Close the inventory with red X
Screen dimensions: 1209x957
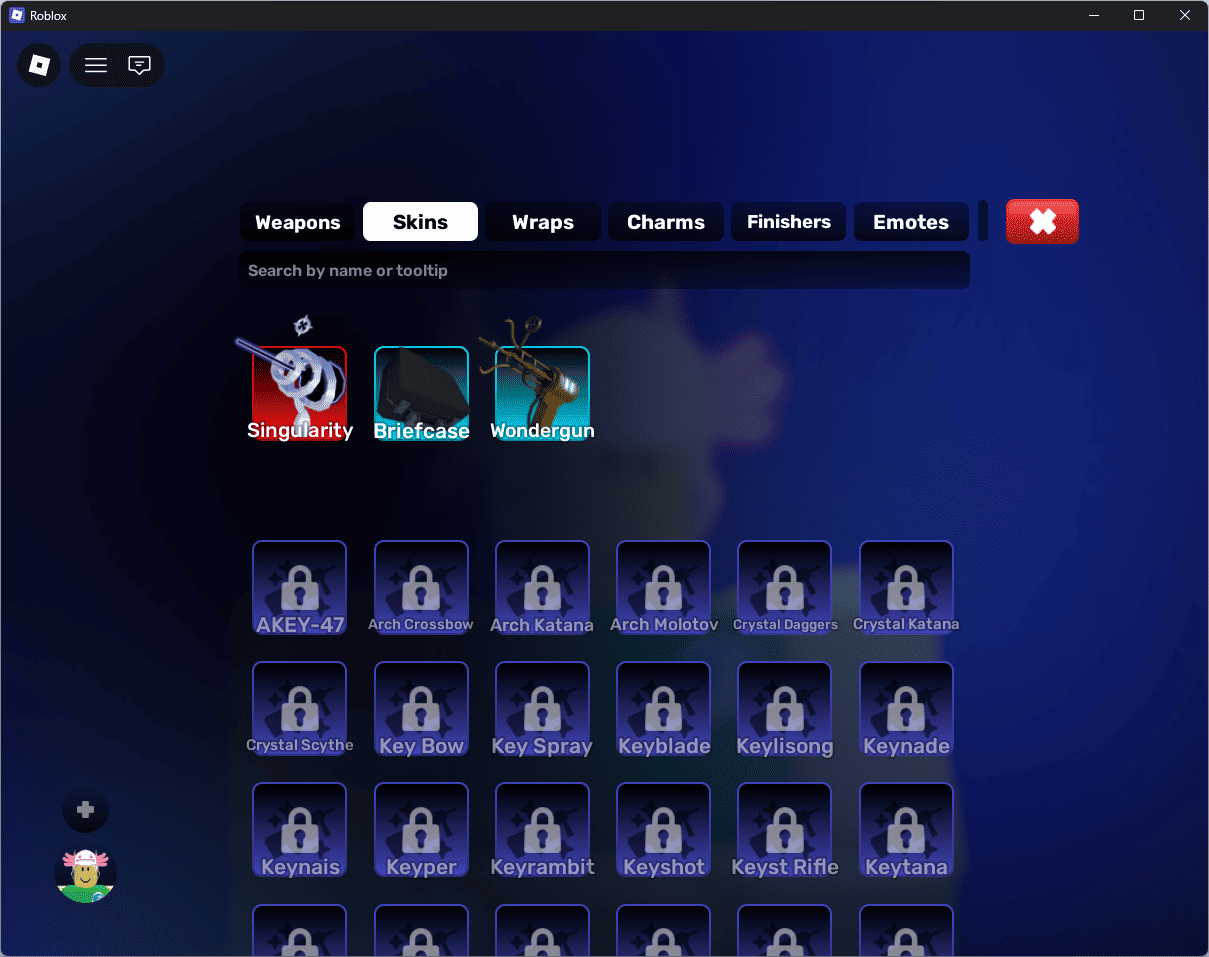coord(1042,221)
